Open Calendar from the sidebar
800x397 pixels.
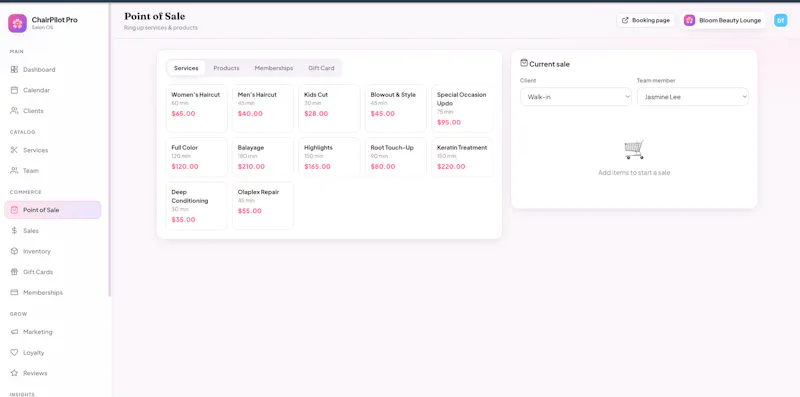53,90
